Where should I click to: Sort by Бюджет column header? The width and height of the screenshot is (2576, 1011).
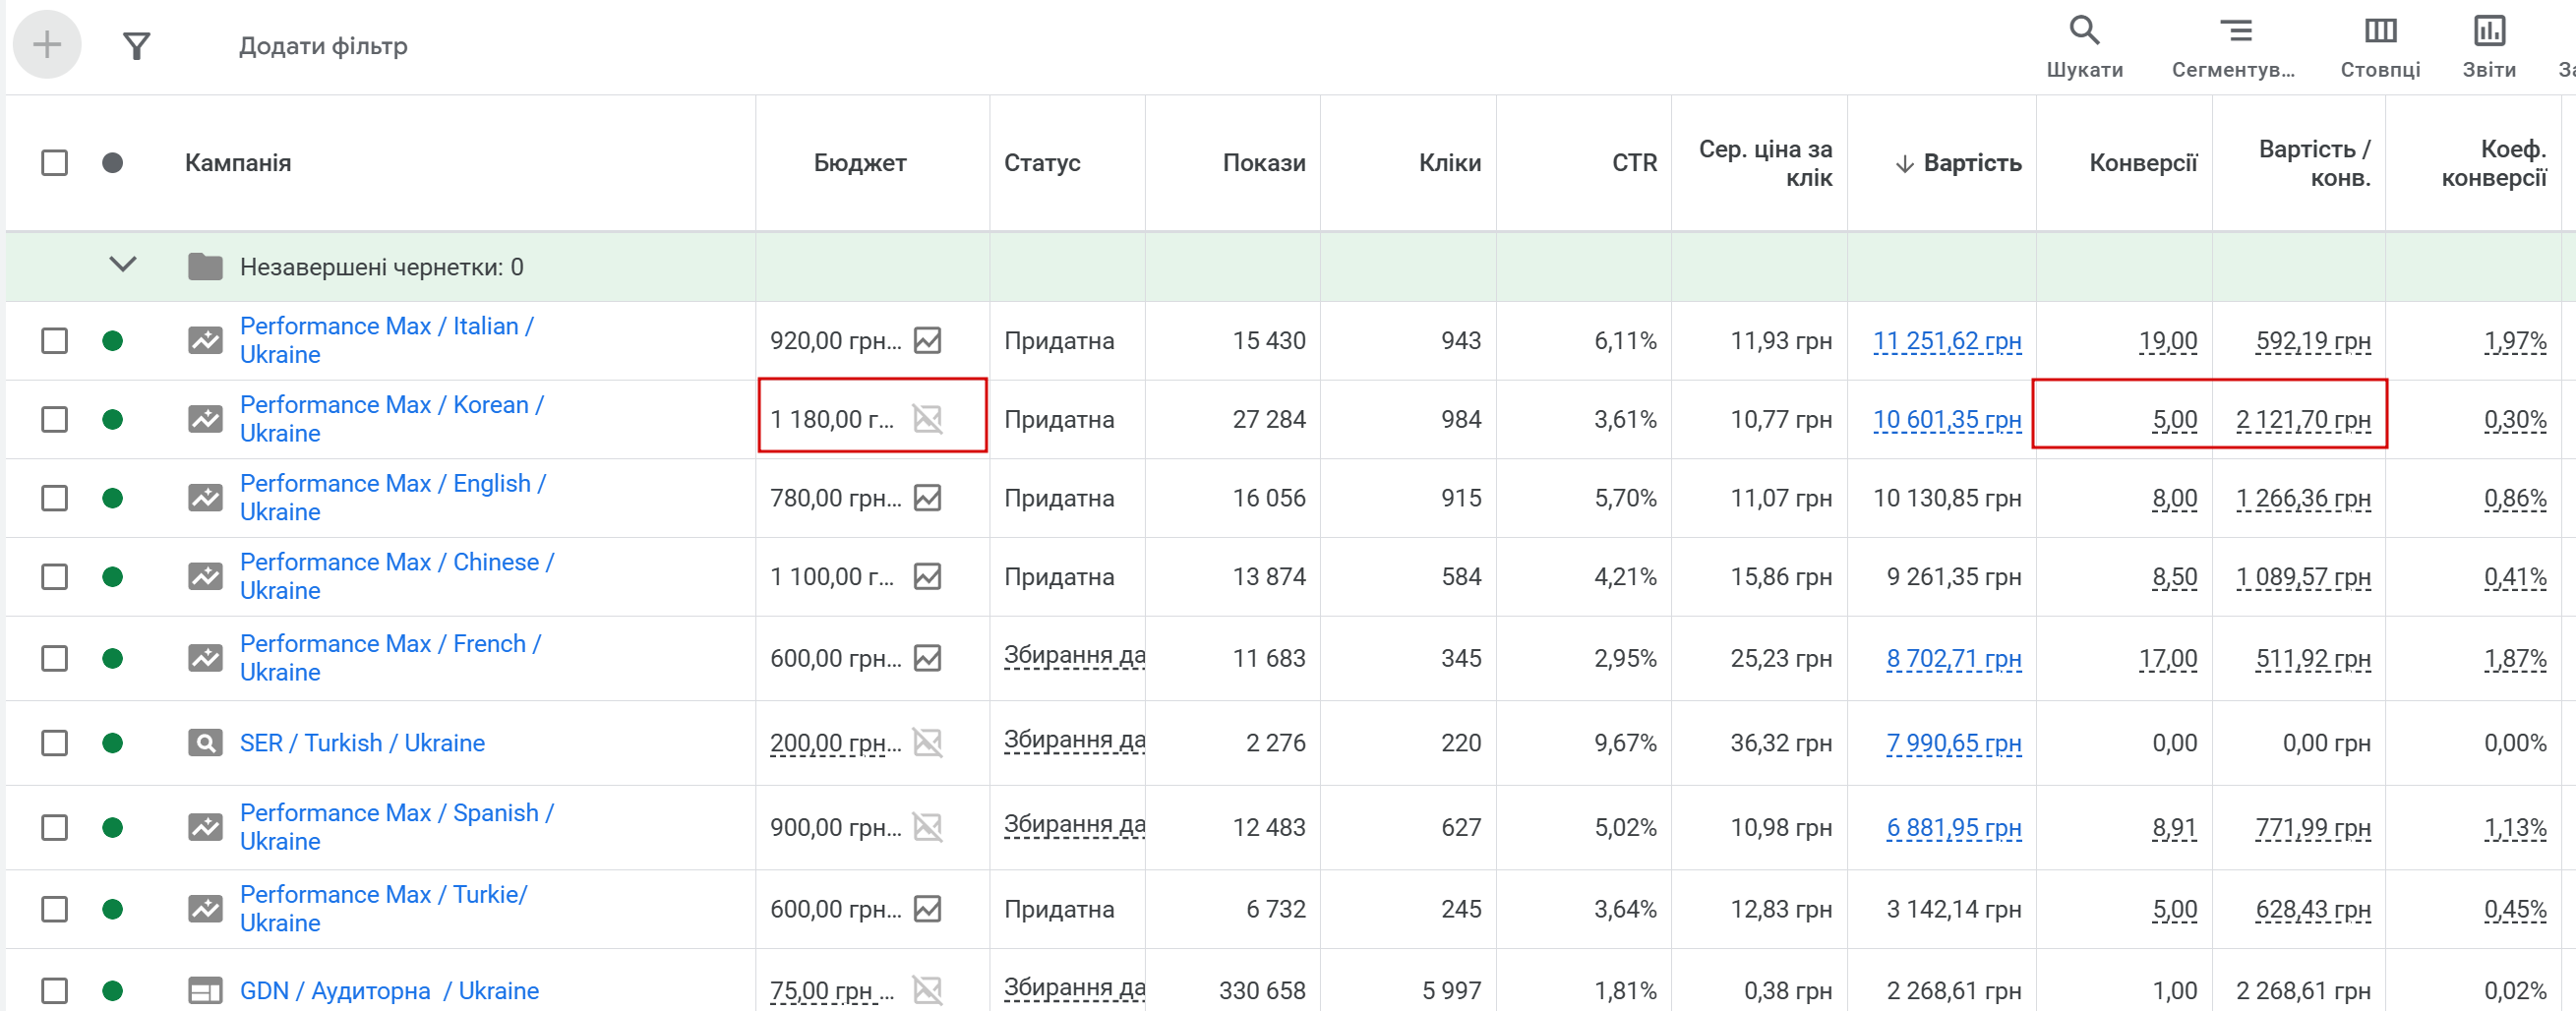[x=859, y=163]
